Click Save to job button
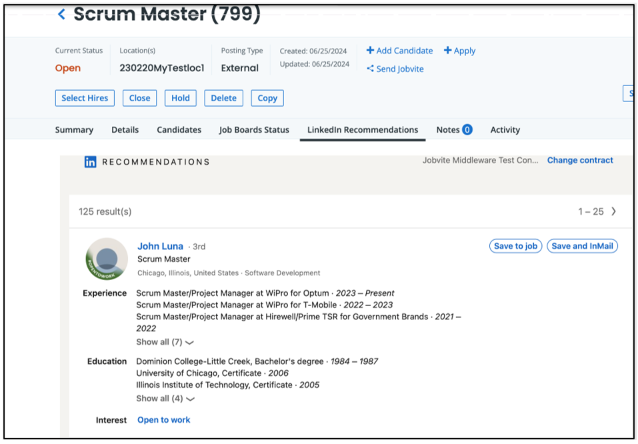 (x=516, y=246)
